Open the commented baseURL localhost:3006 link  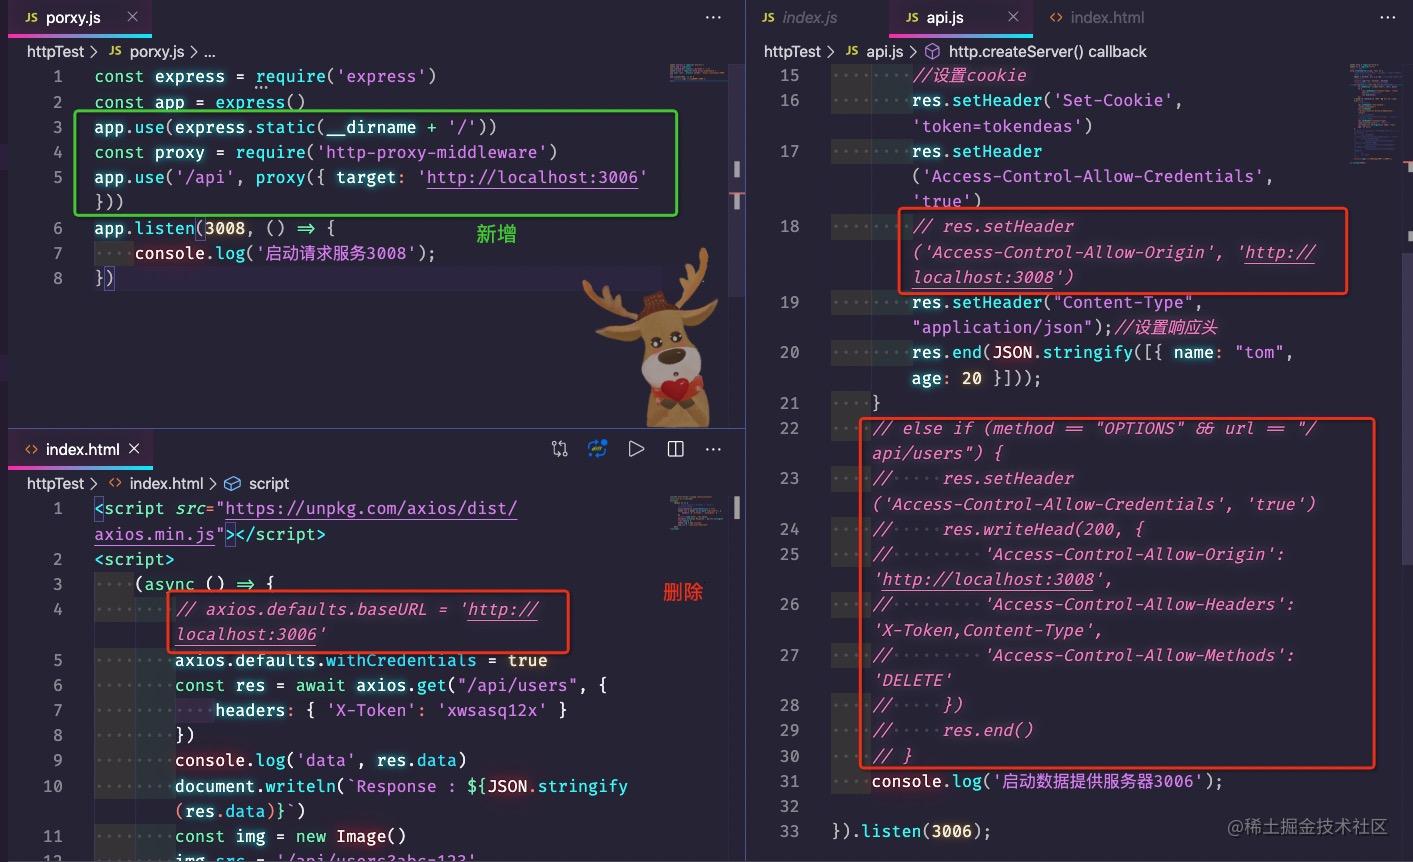click(x=503, y=609)
